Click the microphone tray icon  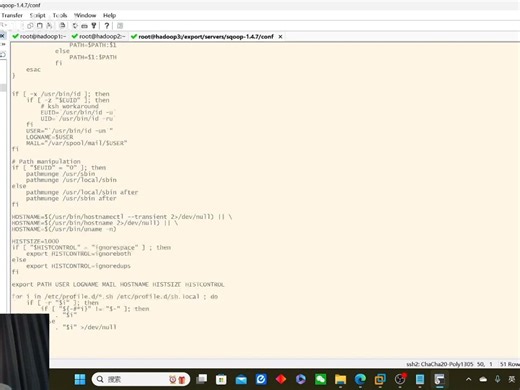tap(497, 379)
